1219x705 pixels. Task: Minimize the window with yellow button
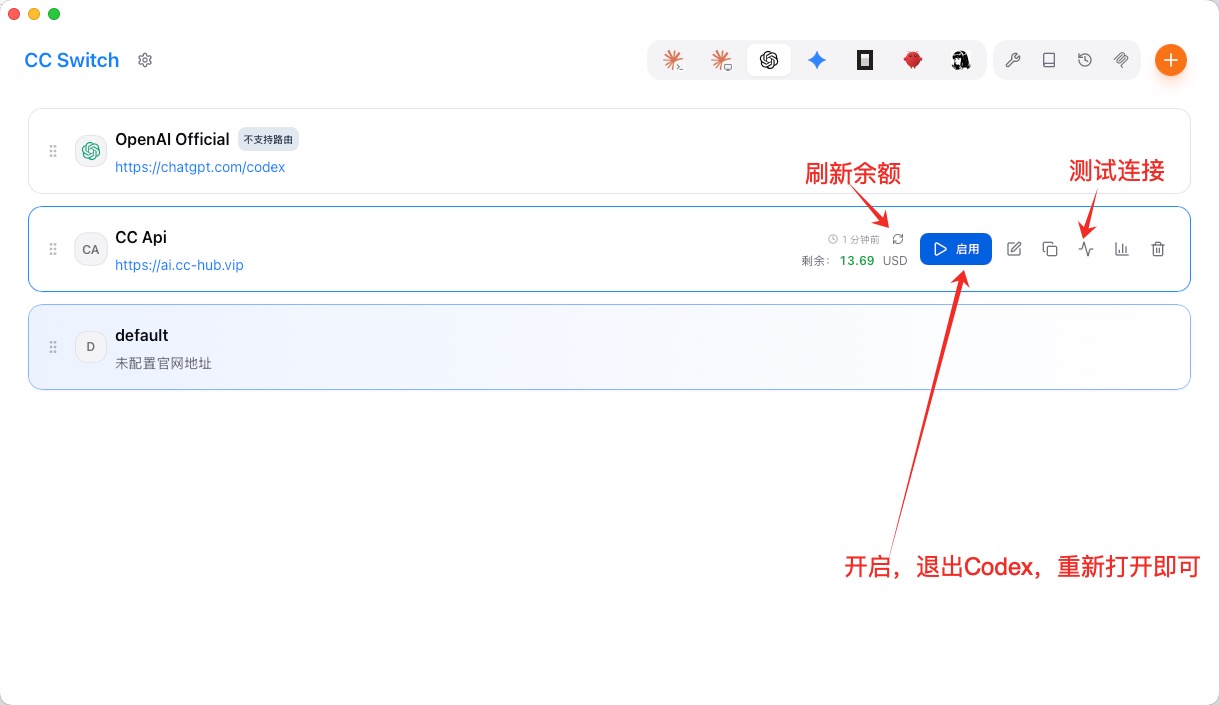[34, 14]
